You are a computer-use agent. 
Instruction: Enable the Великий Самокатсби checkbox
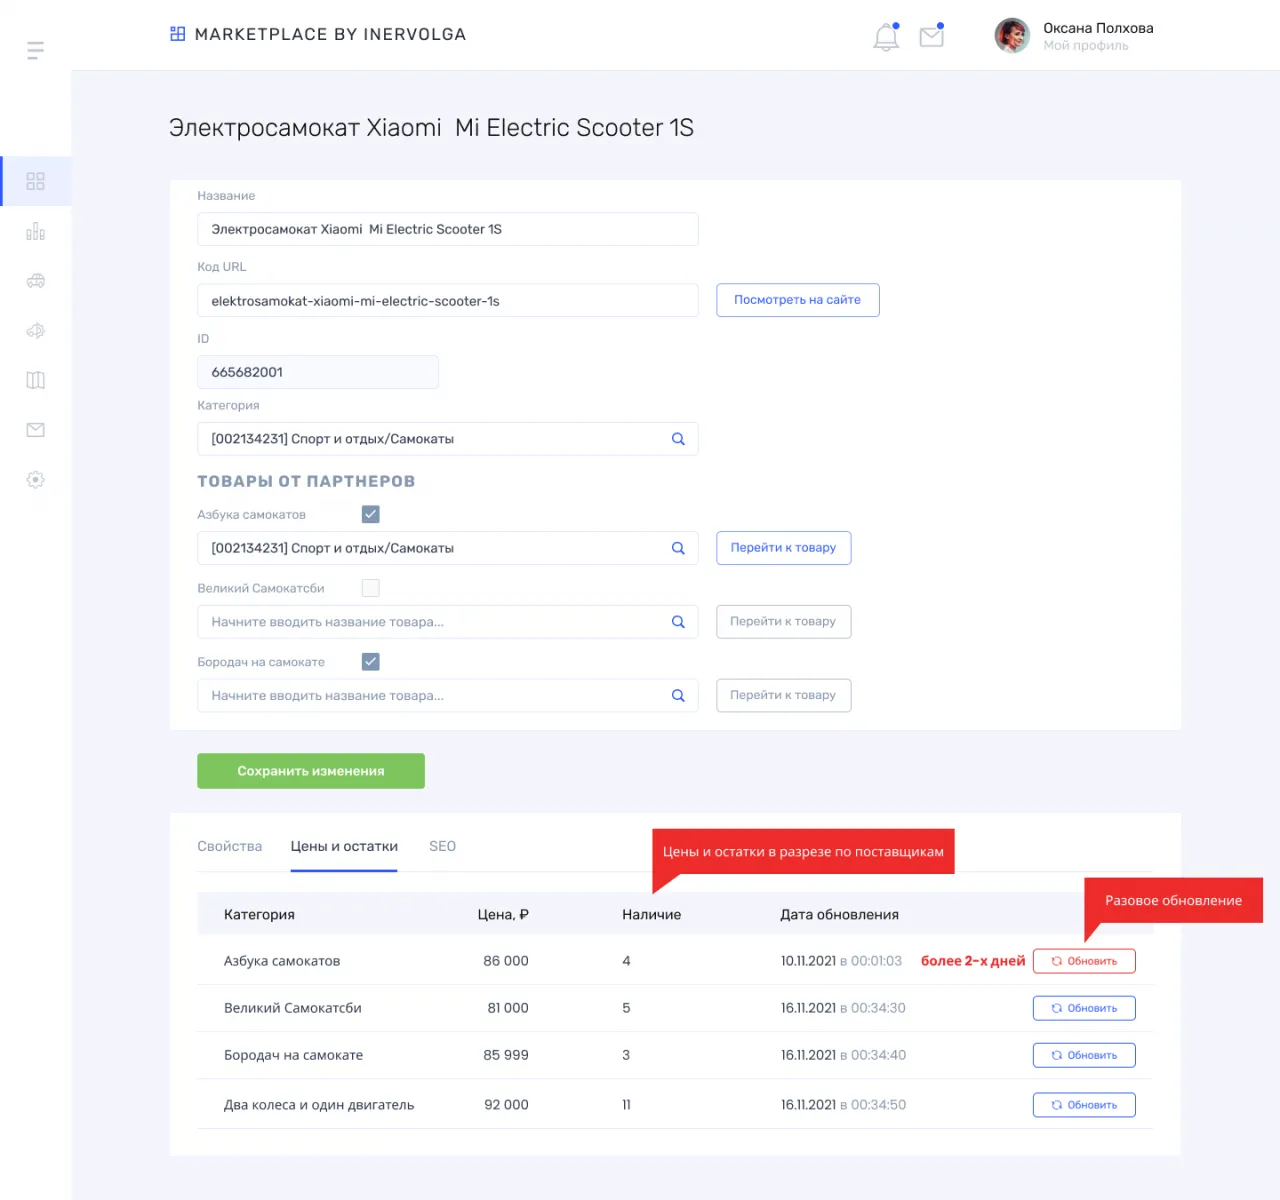(x=370, y=588)
